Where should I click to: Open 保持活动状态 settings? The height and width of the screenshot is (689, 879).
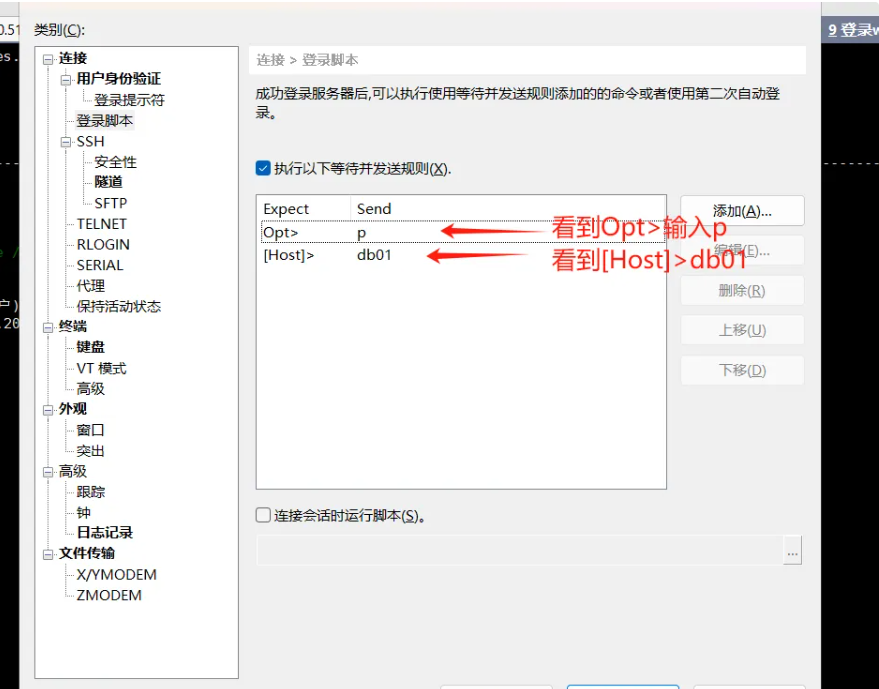[118, 307]
